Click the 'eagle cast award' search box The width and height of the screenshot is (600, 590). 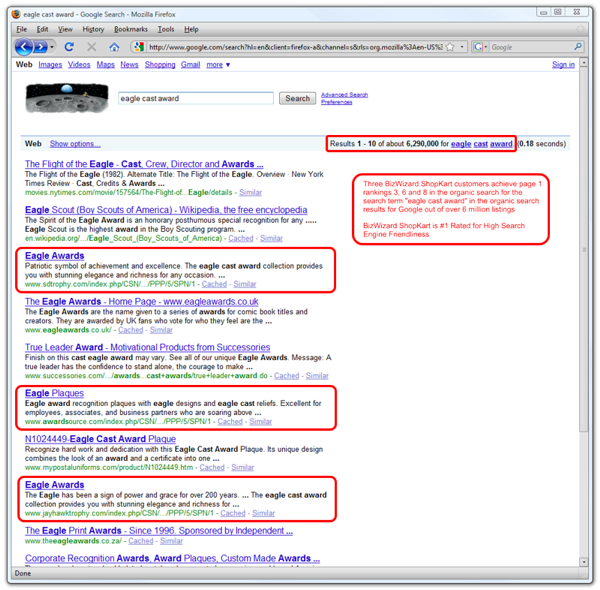click(x=196, y=98)
